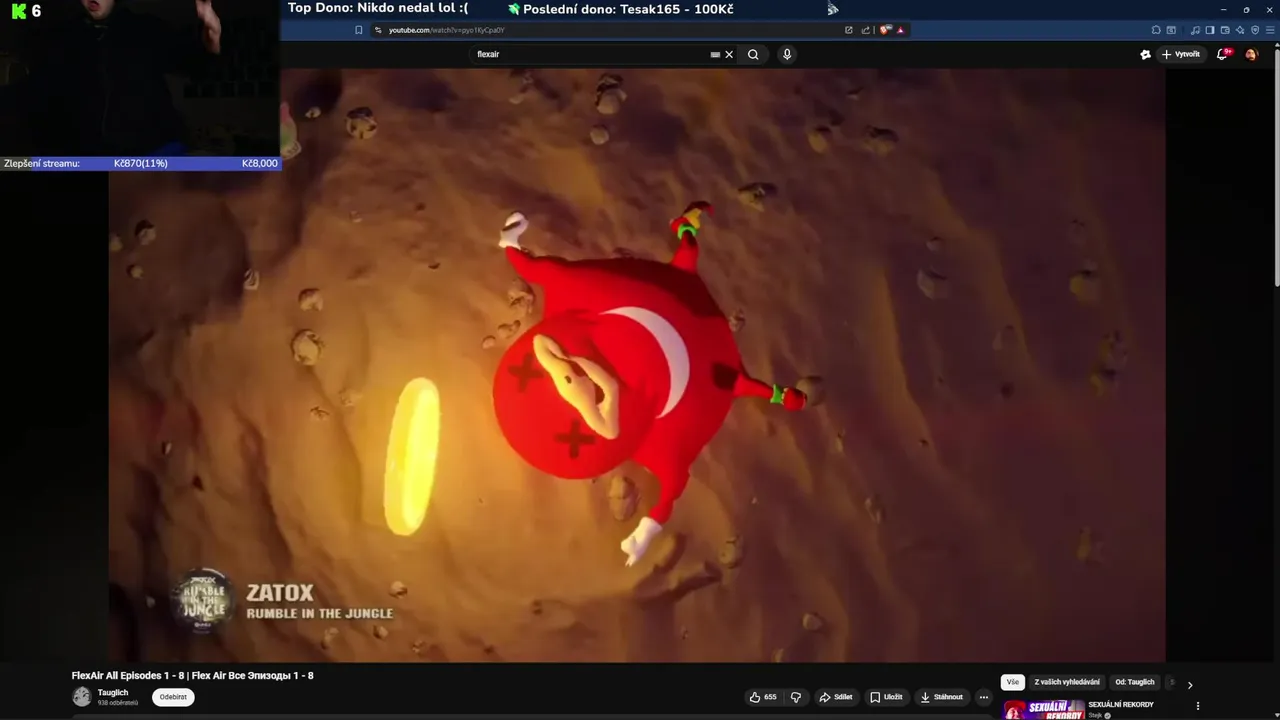Restore down the browser window
The height and width of the screenshot is (720, 1280).
click(1246, 10)
